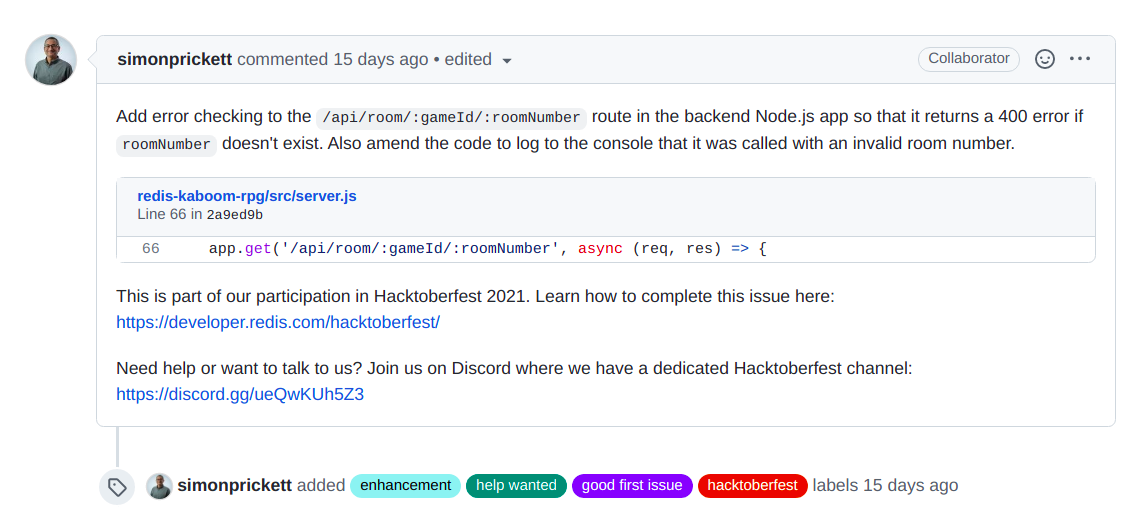
Task: Open the discord.gg/ueQwKUh5Z3 invite link
Action: [x=240, y=395]
